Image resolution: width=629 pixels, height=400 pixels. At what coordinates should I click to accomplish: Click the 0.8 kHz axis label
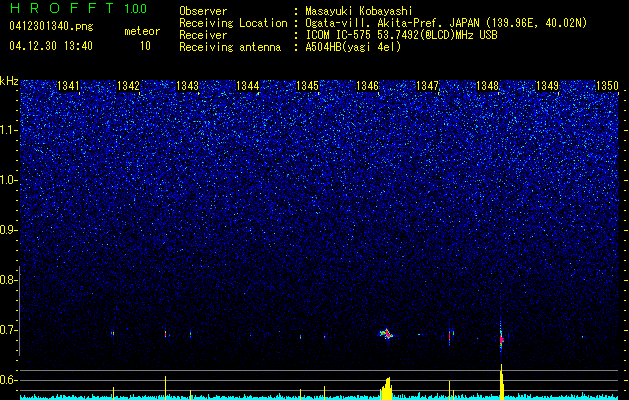tap(8, 280)
